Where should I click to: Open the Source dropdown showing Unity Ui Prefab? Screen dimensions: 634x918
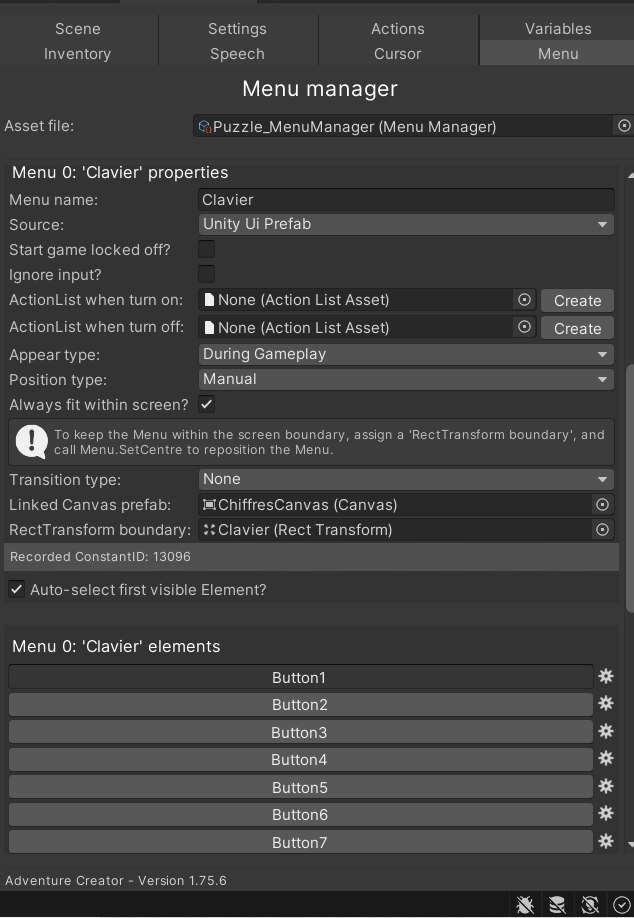[406, 224]
